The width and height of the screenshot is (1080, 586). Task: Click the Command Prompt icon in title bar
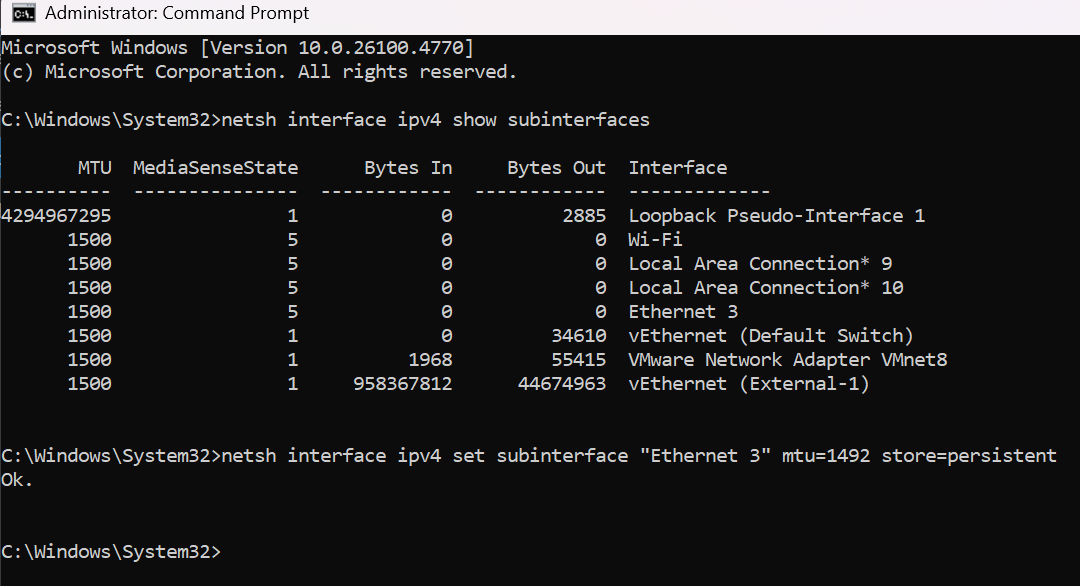tap(23, 13)
